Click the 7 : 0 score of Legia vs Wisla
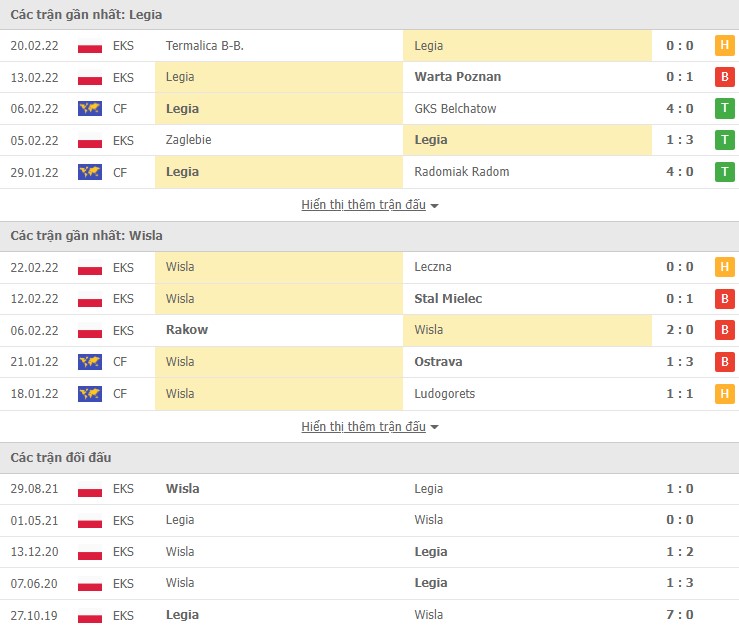 tap(679, 615)
